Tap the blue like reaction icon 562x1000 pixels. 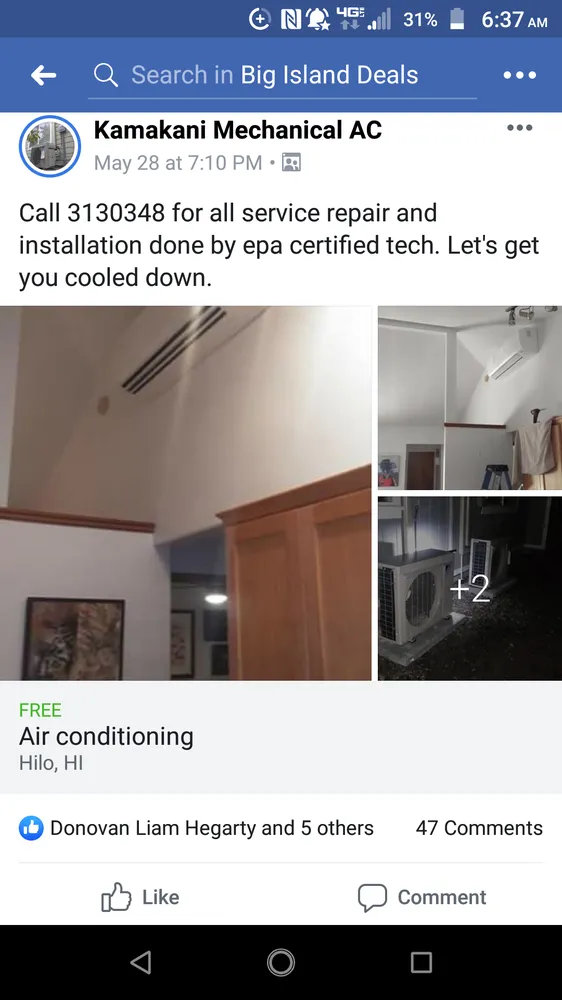(x=31, y=828)
